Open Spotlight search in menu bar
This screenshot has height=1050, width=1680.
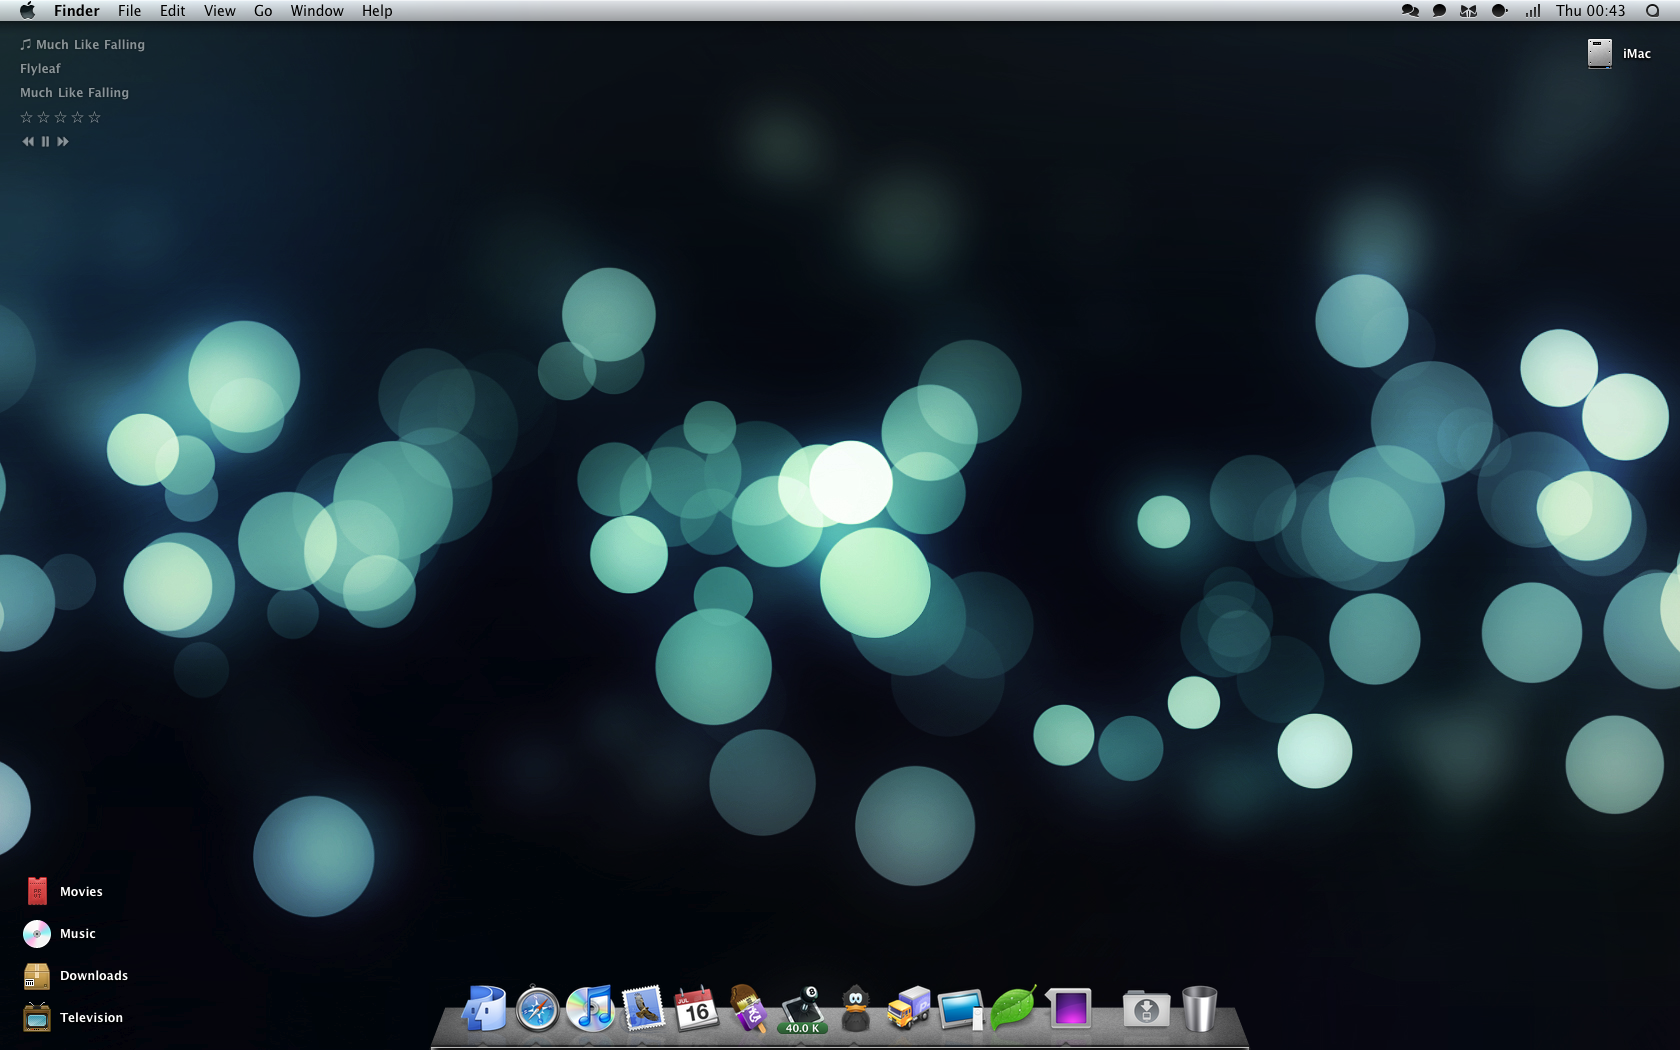1653,11
